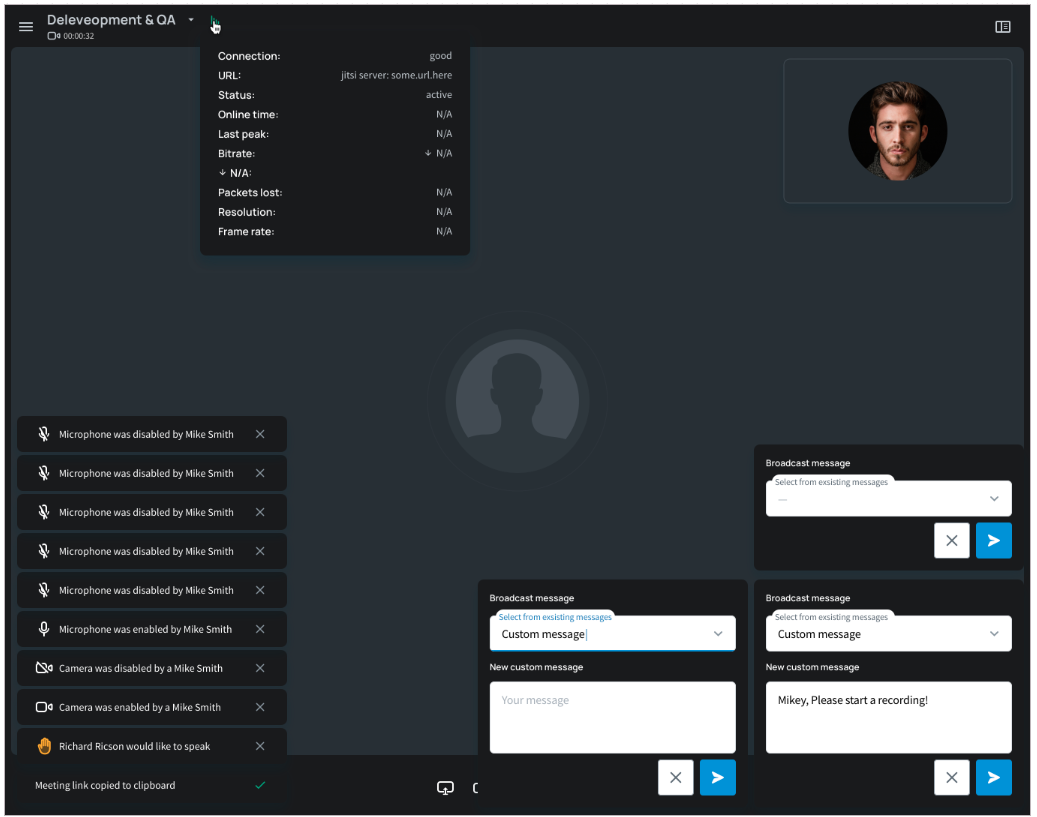Viewport: 1037px width, 817px height.
Task: Click the 'Mikey, Please start a recording!' text box
Action: point(888,717)
